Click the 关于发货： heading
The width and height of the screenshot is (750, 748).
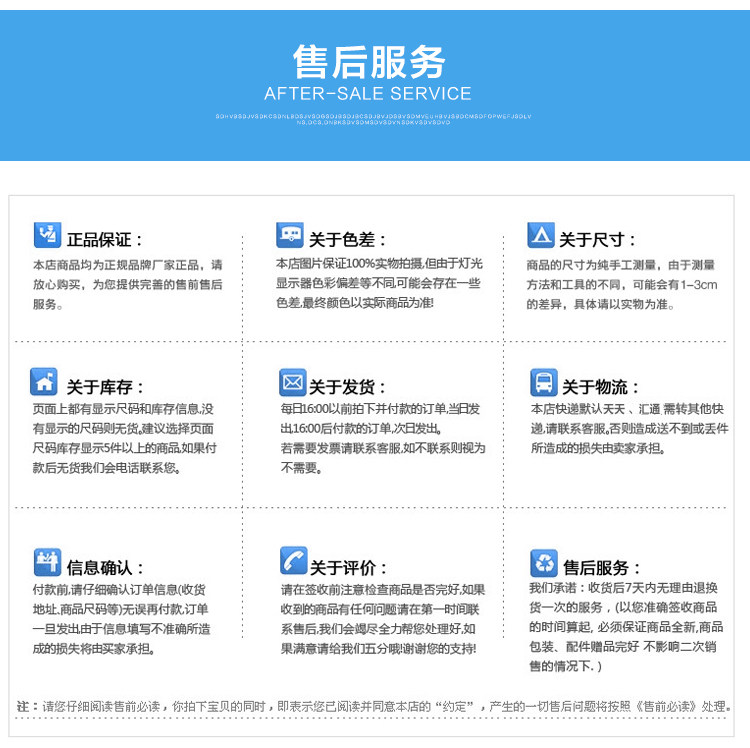347,387
